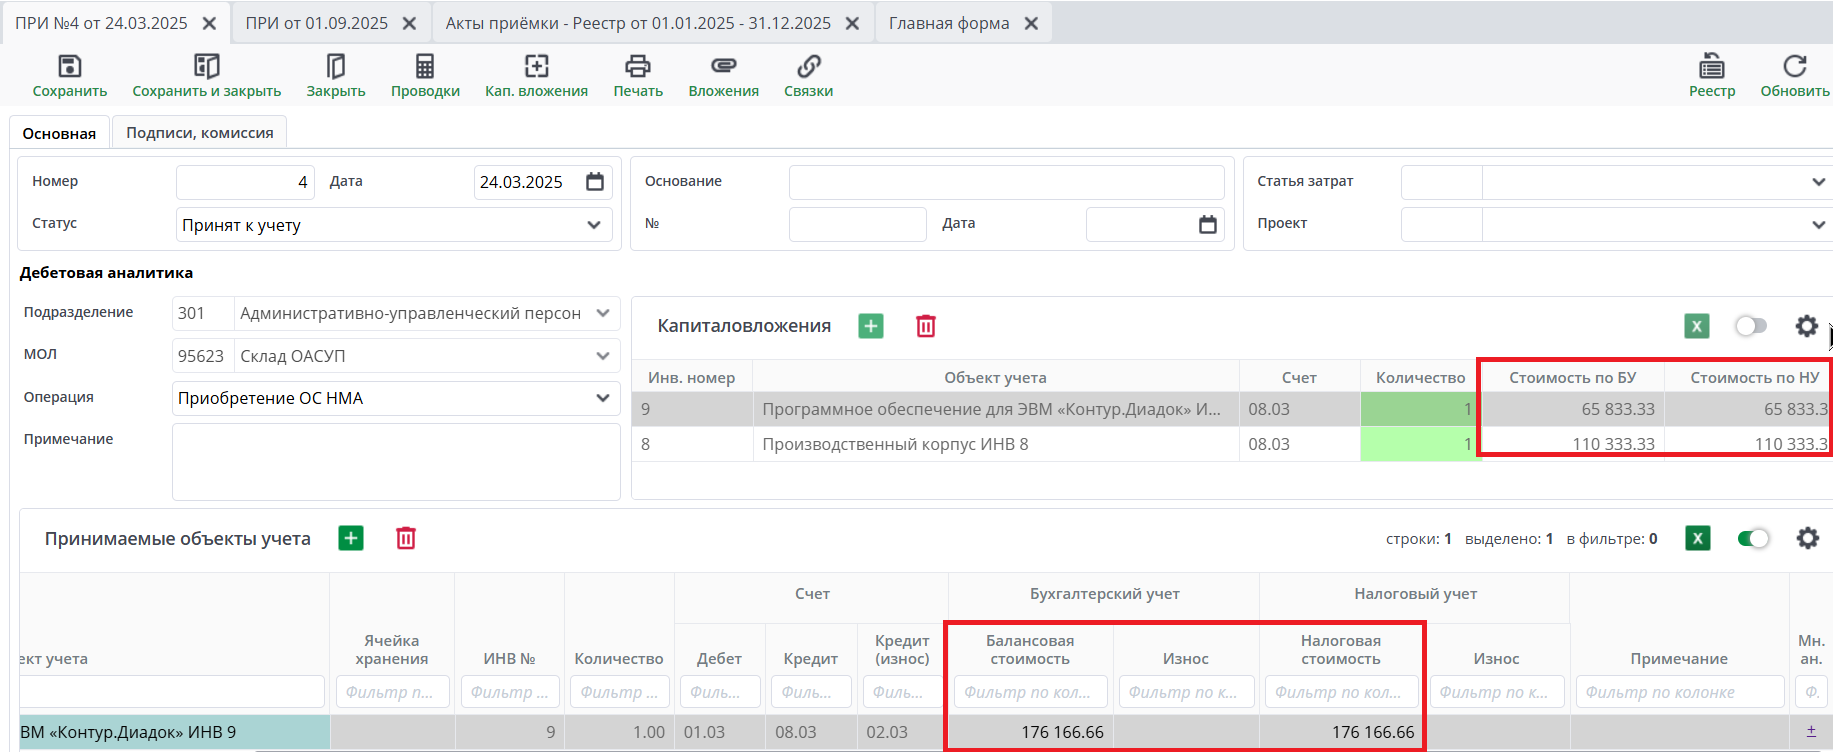
Task: Delete row in Принимаемые объекты учета
Action: [406, 538]
